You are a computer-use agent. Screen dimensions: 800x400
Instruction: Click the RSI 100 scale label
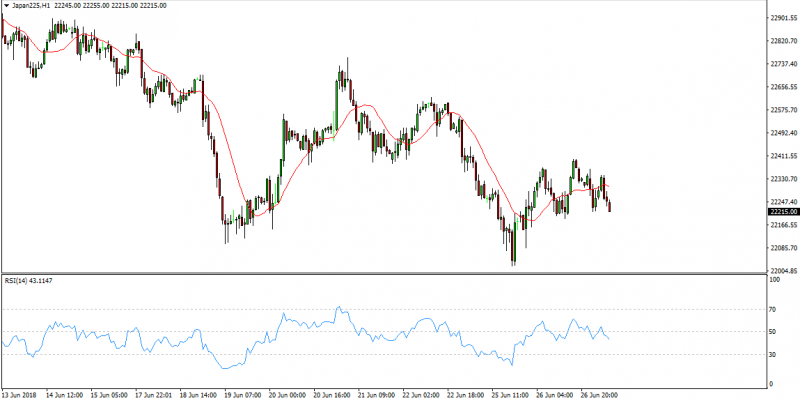click(775, 281)
